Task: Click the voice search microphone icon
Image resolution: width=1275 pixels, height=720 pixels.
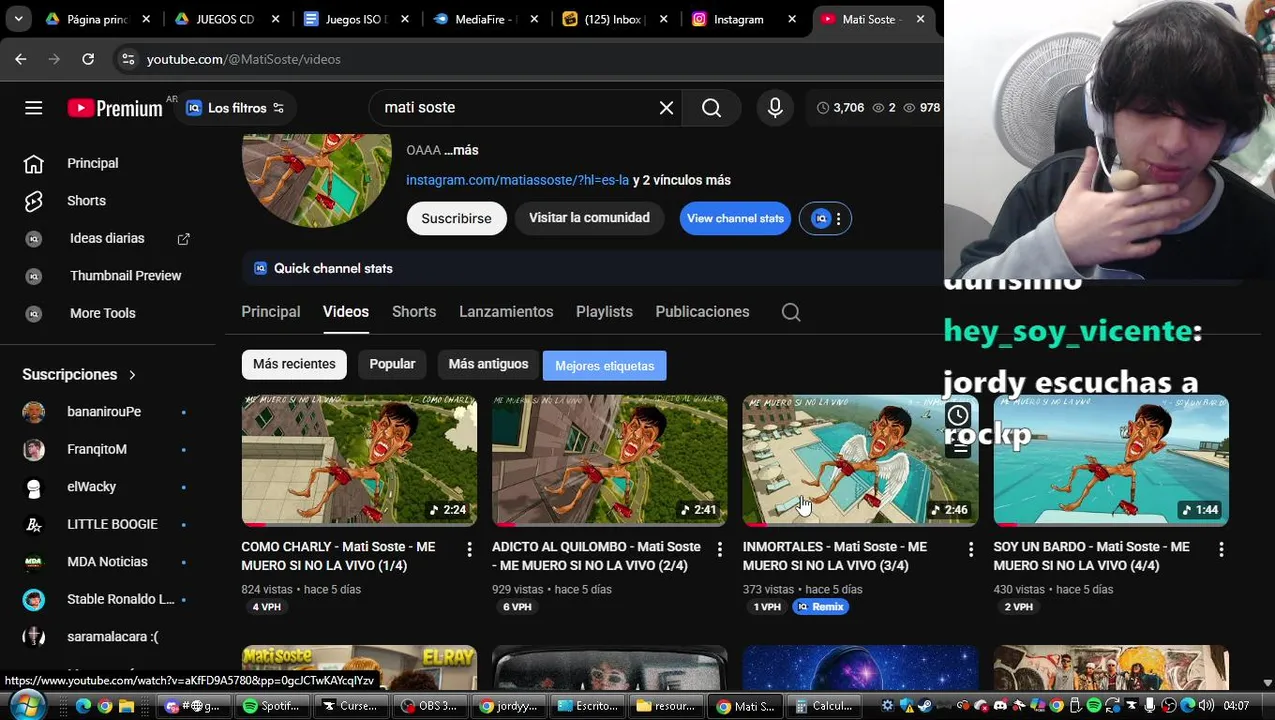Action: click(775, 108)
